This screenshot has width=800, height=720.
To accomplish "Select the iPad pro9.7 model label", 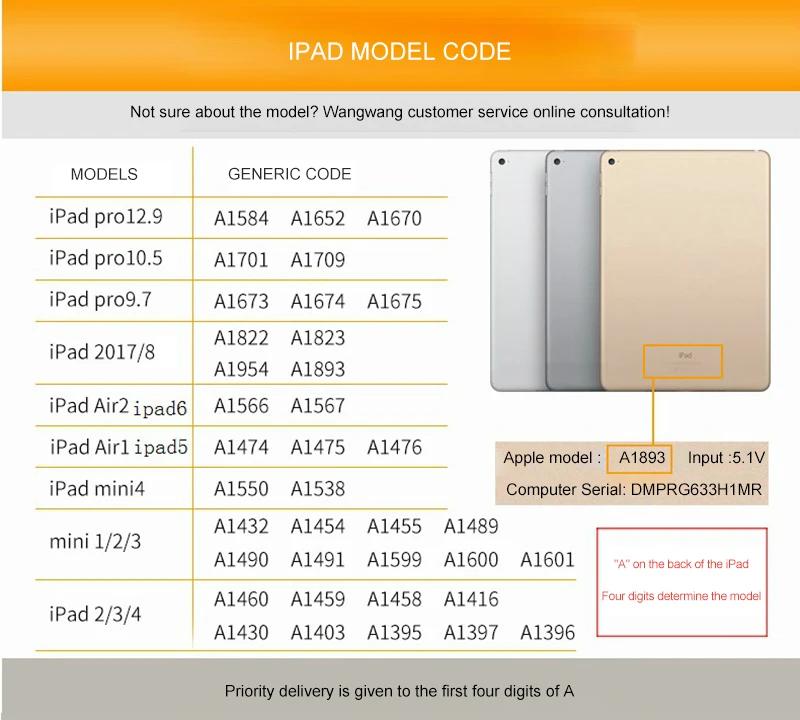I will pos(100,300).
